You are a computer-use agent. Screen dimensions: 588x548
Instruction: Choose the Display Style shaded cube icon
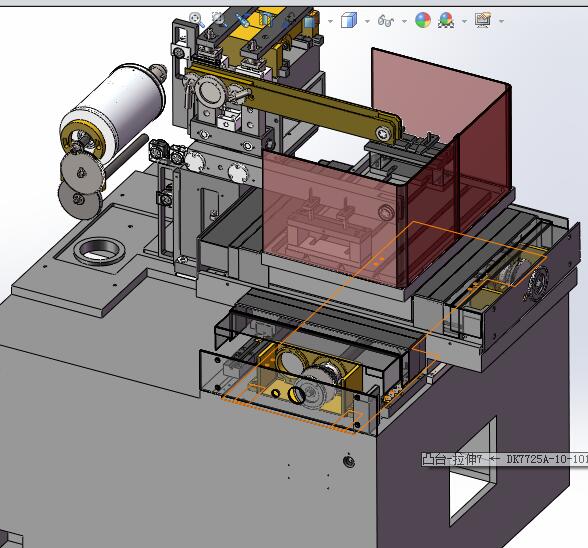point(349,20)
